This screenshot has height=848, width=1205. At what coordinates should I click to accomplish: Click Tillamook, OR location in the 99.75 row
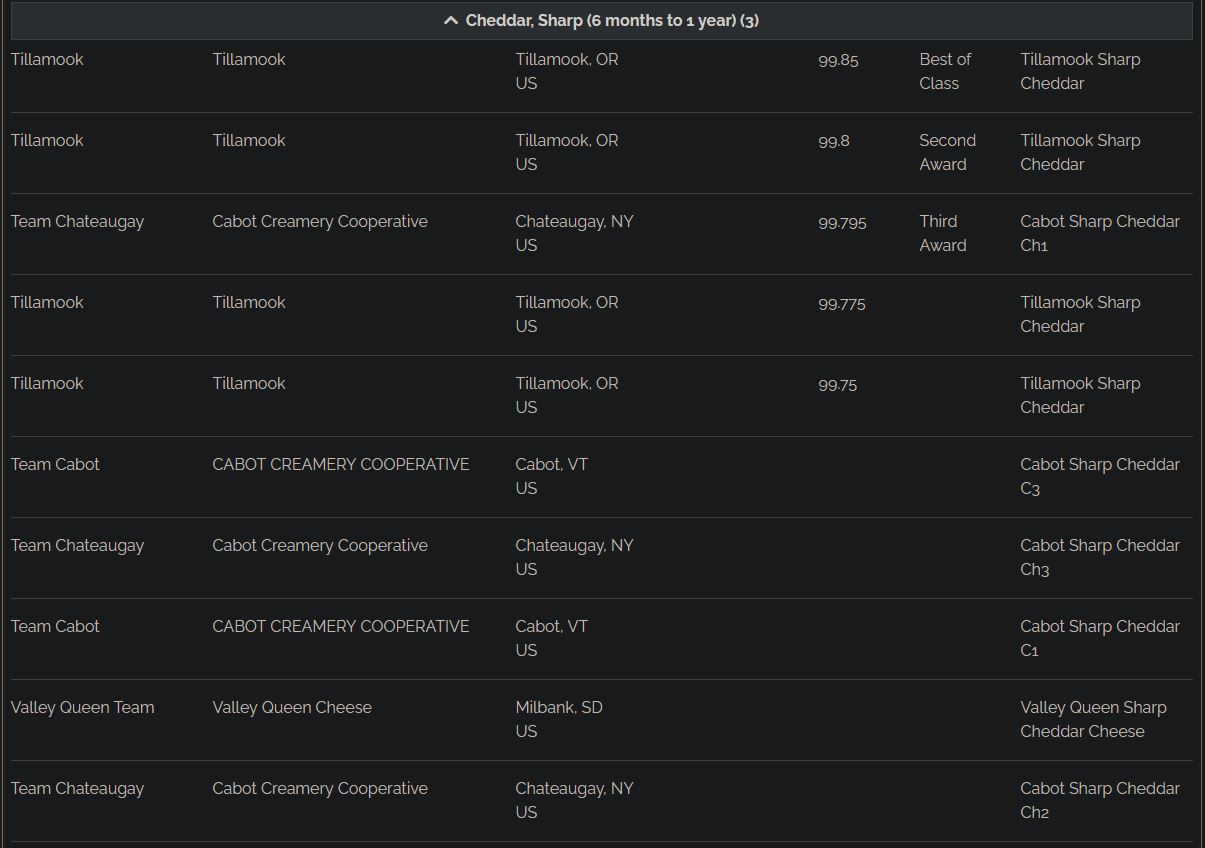[567, 395]
